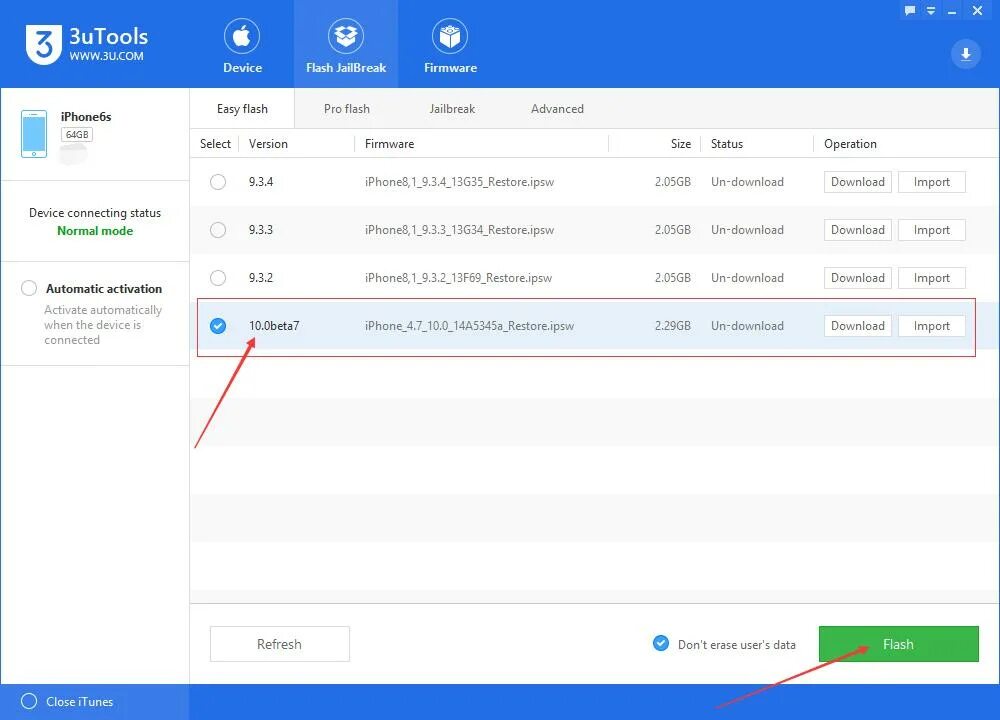
Task: Click the green Flash button
Action: click(898, 643)
